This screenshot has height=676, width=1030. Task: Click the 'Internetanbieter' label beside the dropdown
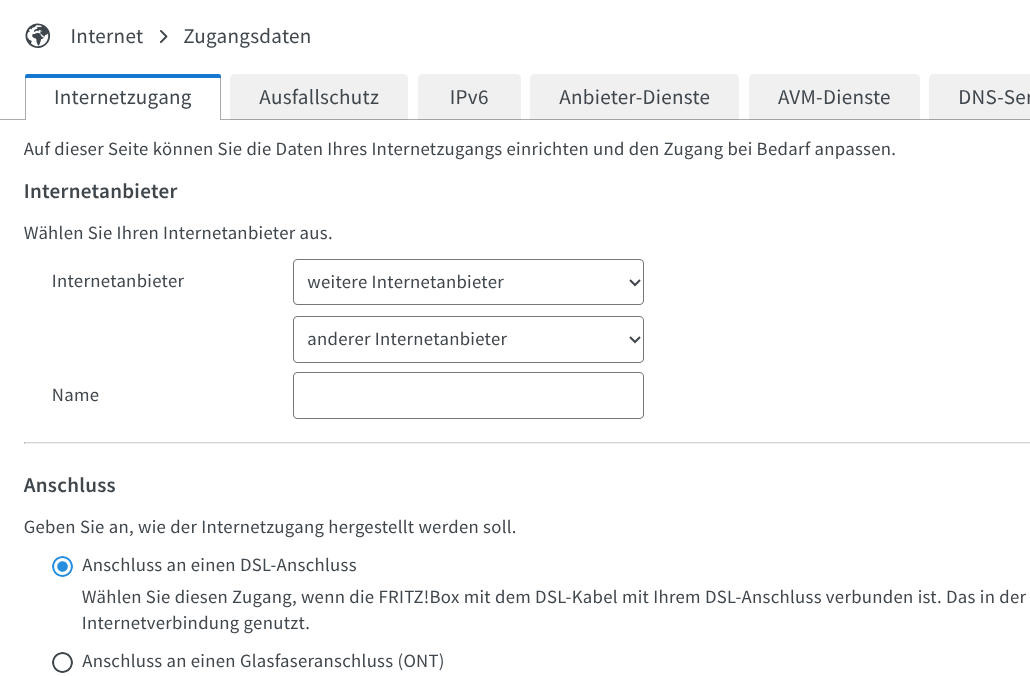(x=118, y=281)
